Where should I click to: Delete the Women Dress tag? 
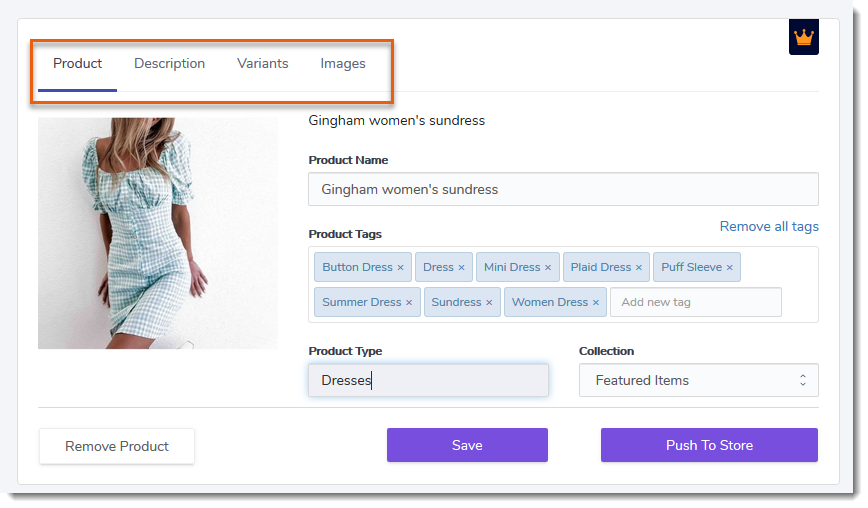[x=596, y=303]
